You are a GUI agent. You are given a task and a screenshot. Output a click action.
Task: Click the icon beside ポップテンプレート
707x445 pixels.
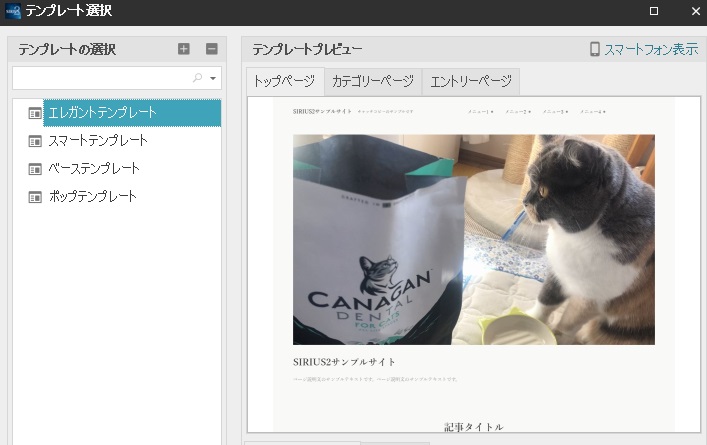[35, 197]
